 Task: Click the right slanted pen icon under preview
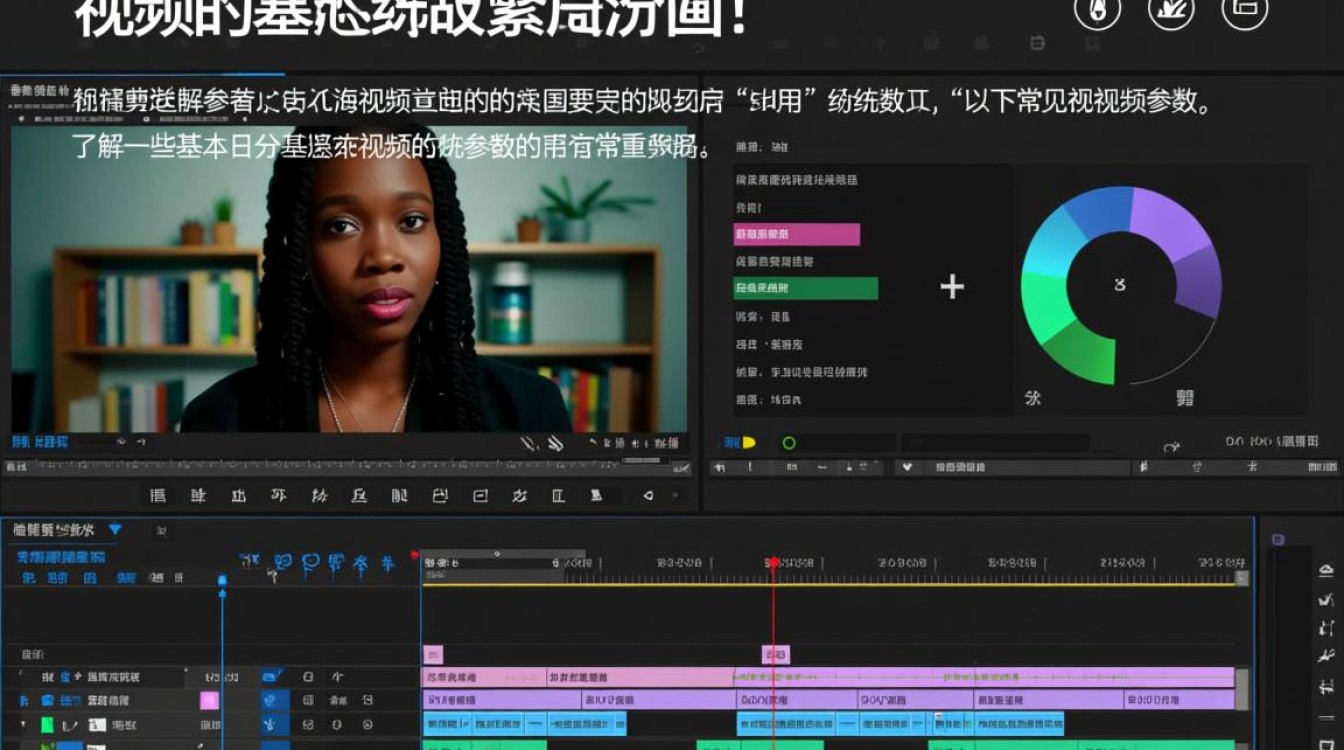[x=555, y=443]
